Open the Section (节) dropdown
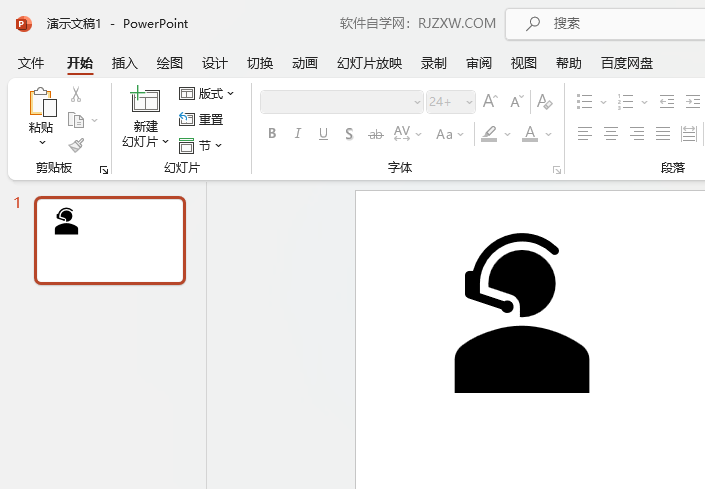705x489 pixels. tap(201, 146)
